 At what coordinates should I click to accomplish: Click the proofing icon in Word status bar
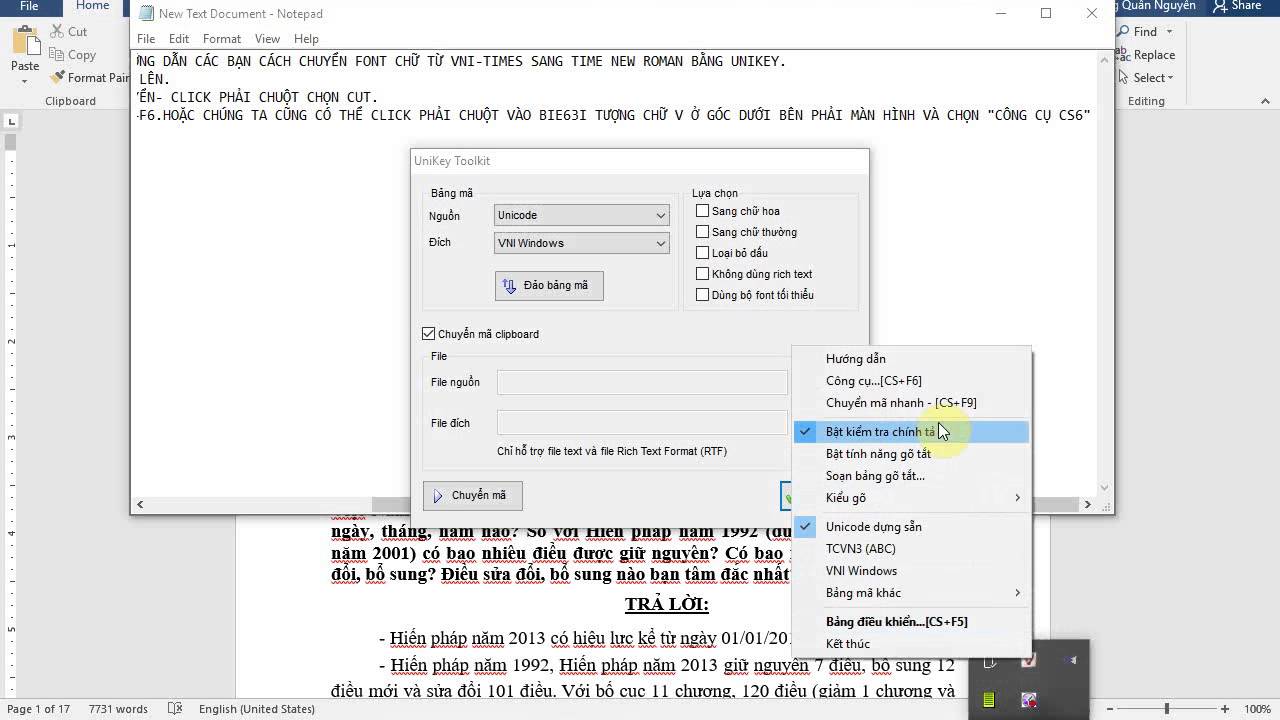[175, 709]
